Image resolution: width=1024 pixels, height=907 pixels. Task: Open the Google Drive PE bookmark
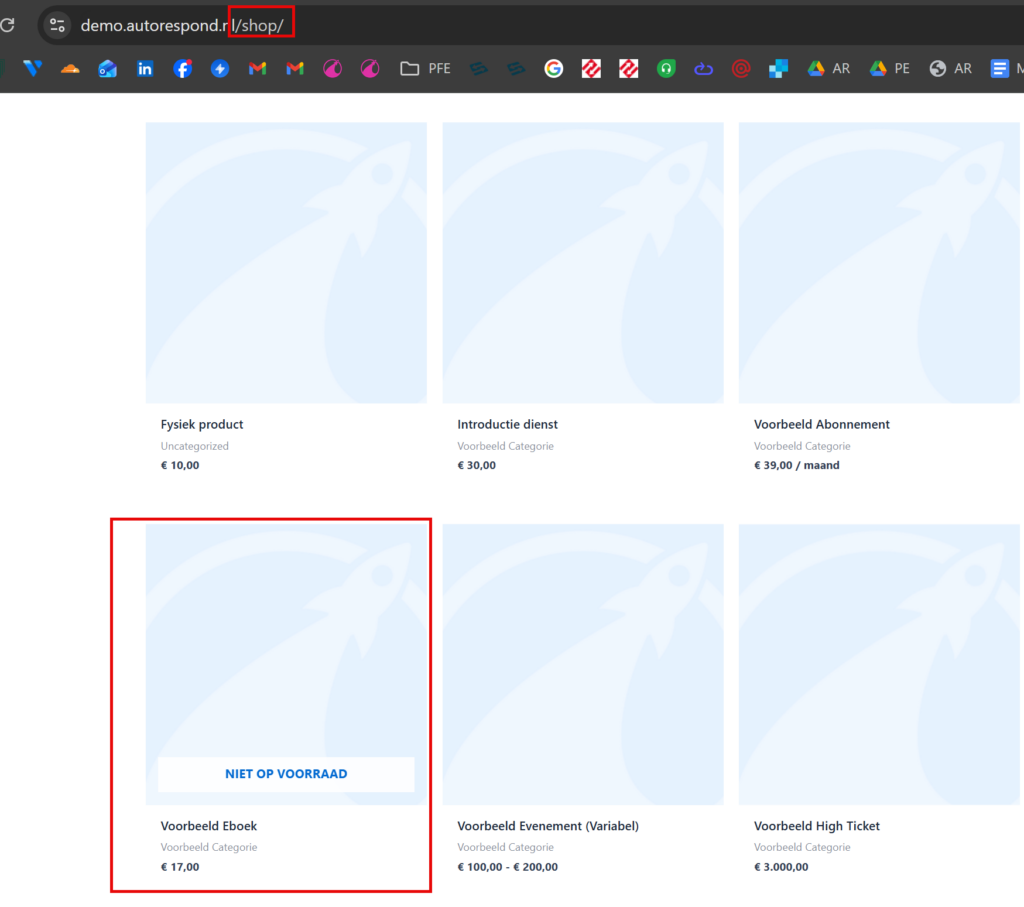click(x=889, y=68)
